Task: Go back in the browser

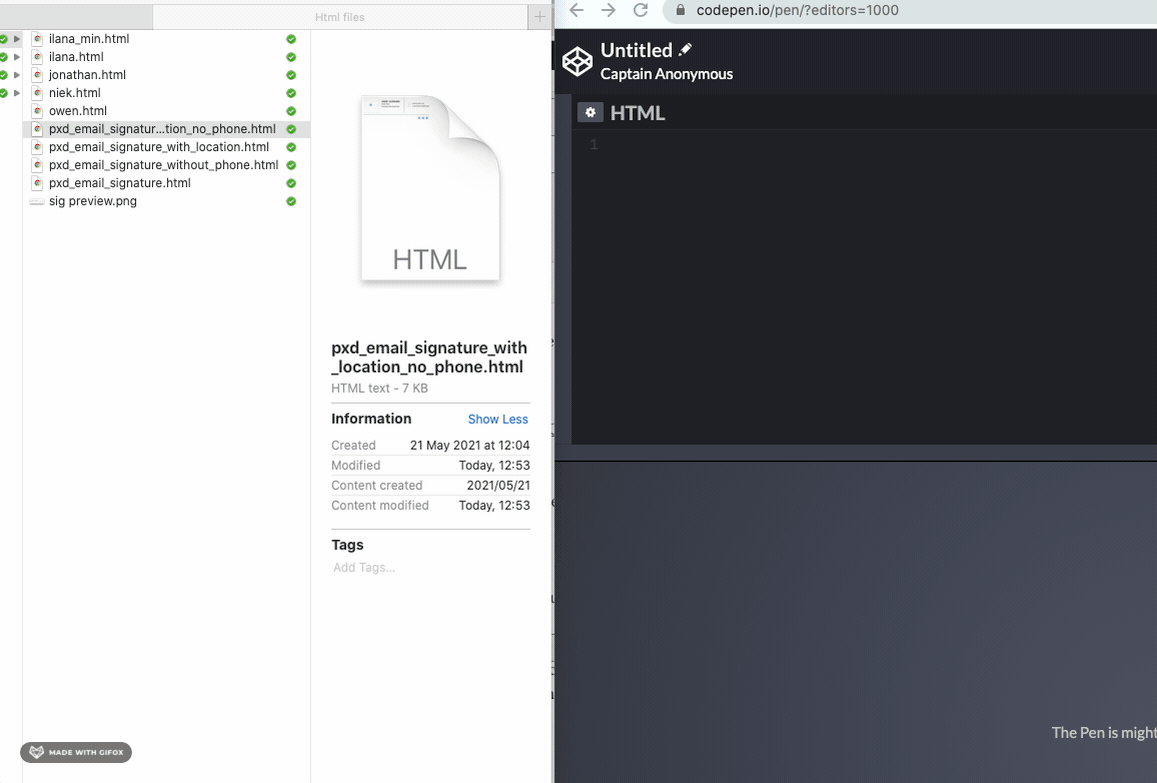Action: click(576, 10)
